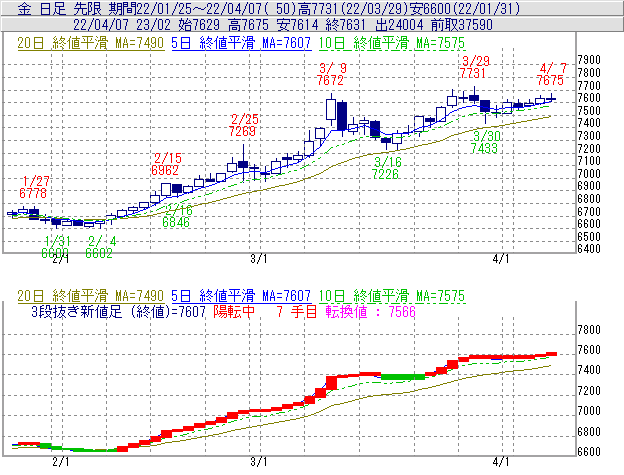Click 6900 on the top chart price axis
The height and width of the screenshot is (475, 624).
point(589,186)
